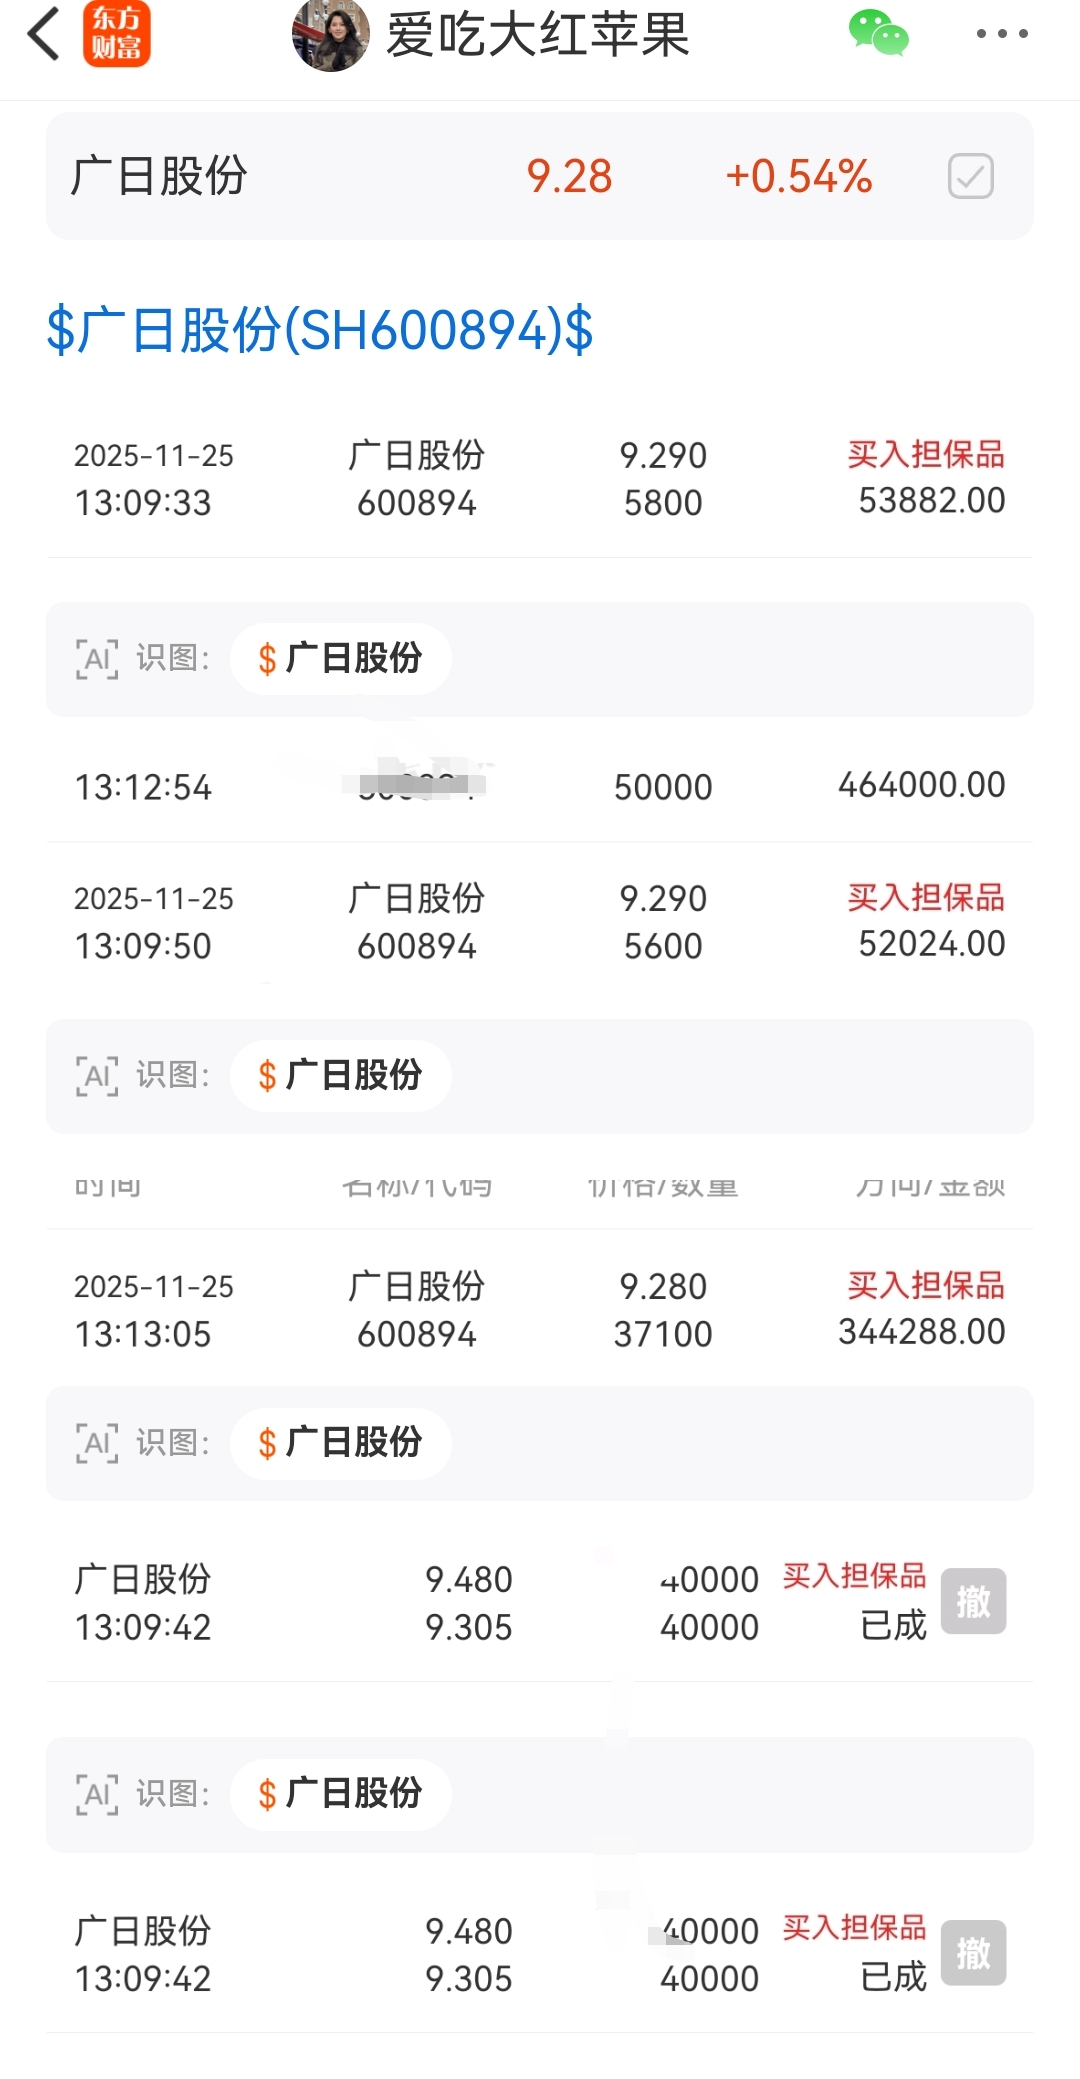
Task: Select the third 识图 广日股份 tag
Action: (341, 1443)
